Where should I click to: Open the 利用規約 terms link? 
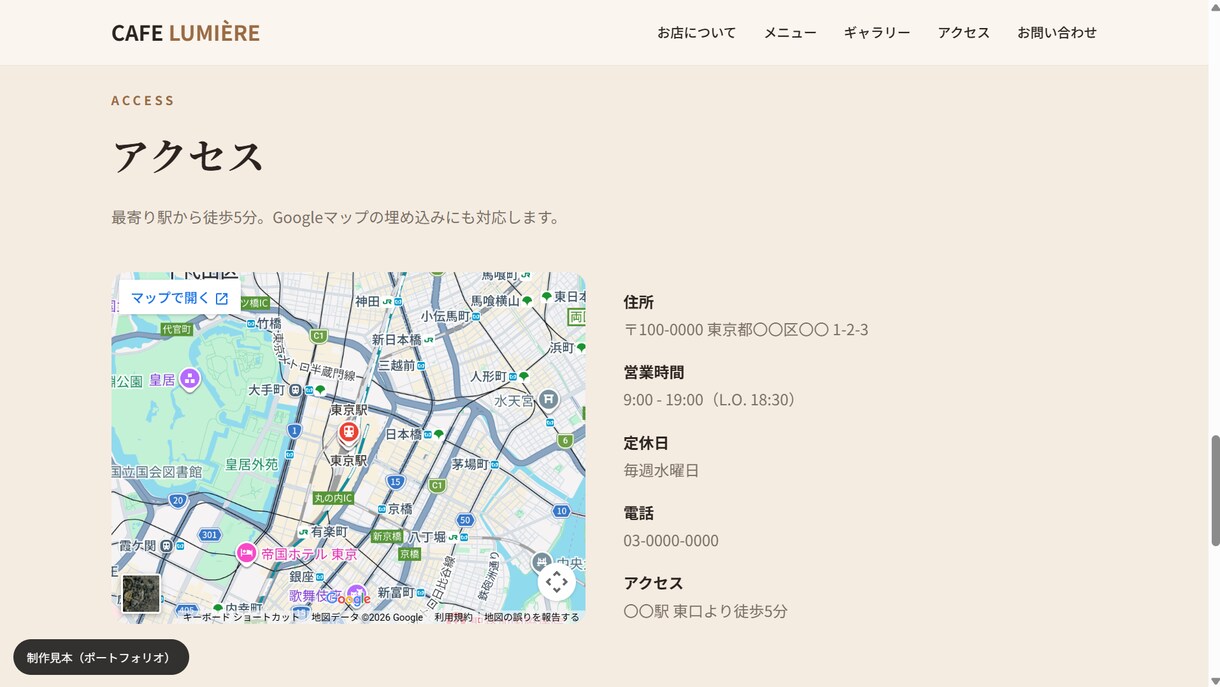point(453,617)
